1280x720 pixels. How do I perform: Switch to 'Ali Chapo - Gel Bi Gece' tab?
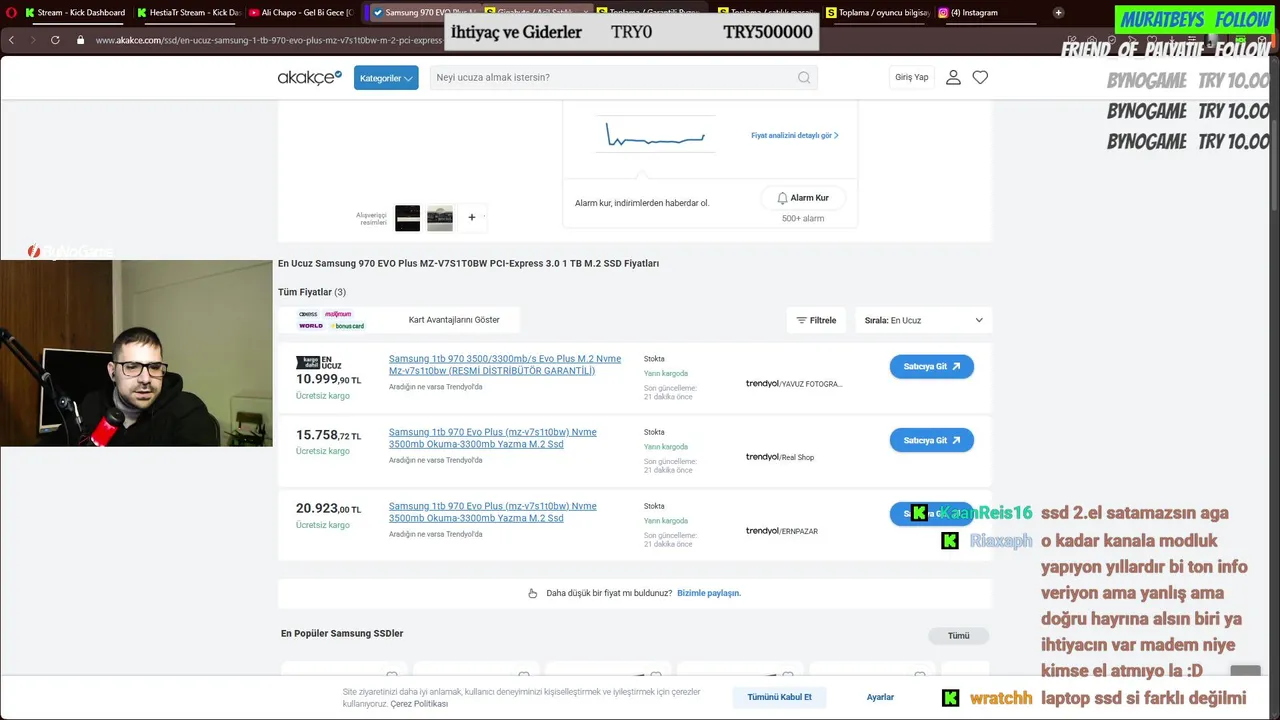click(x=300, y=13)
